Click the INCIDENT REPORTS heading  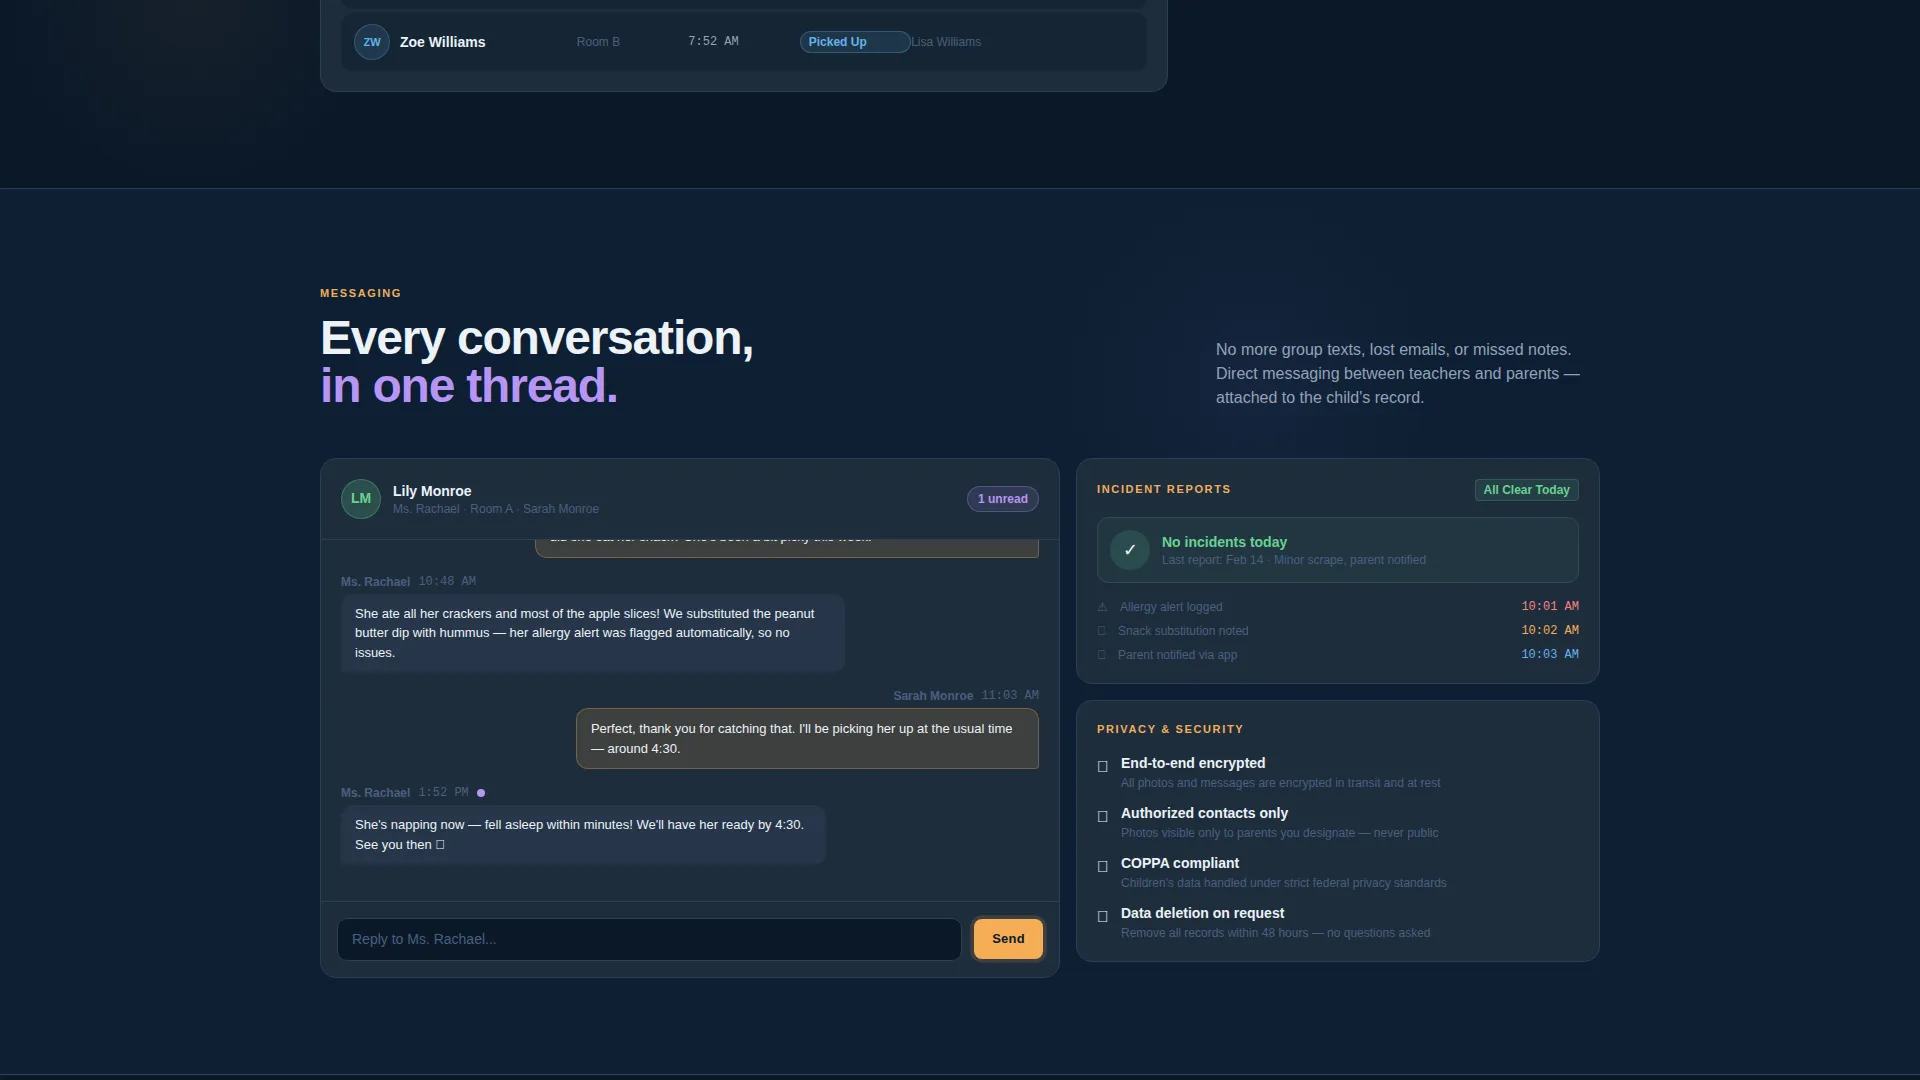tap(1164, 489)
